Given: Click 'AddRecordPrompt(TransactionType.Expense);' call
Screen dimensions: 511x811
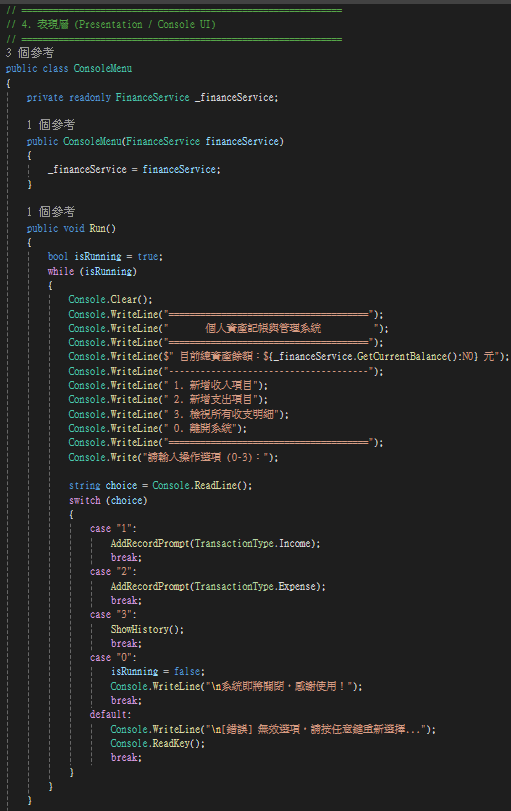Looking at the screenshot, I should (x=218, y=586).
